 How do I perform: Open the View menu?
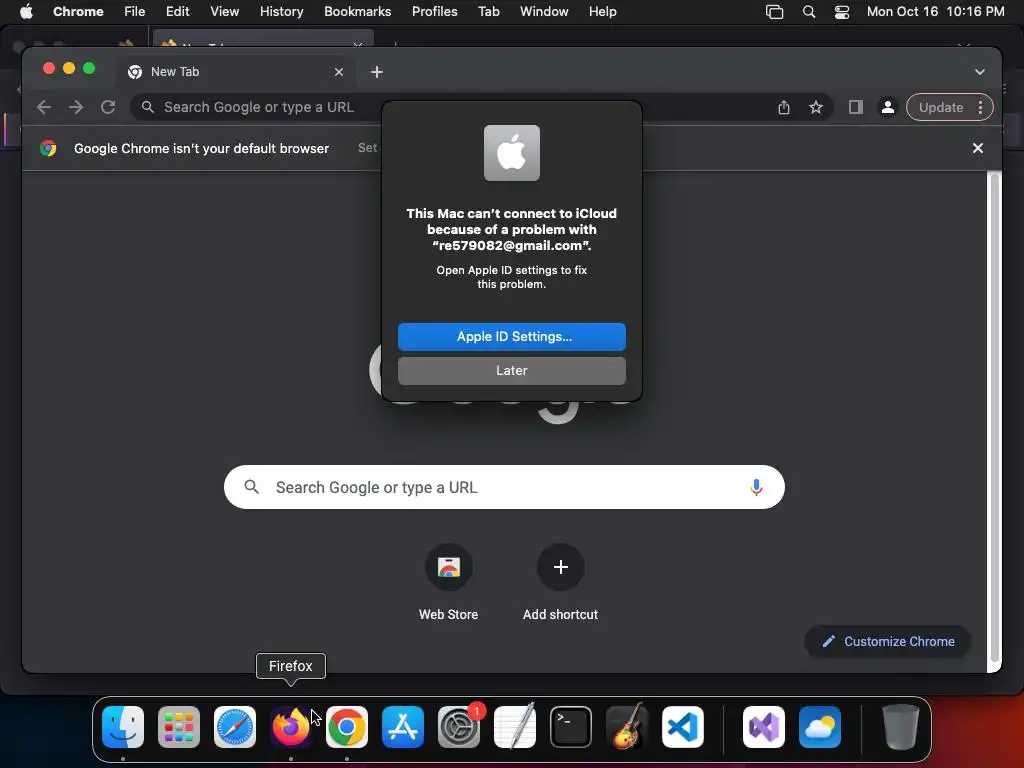pyautogui.click(x=224, y=12)
